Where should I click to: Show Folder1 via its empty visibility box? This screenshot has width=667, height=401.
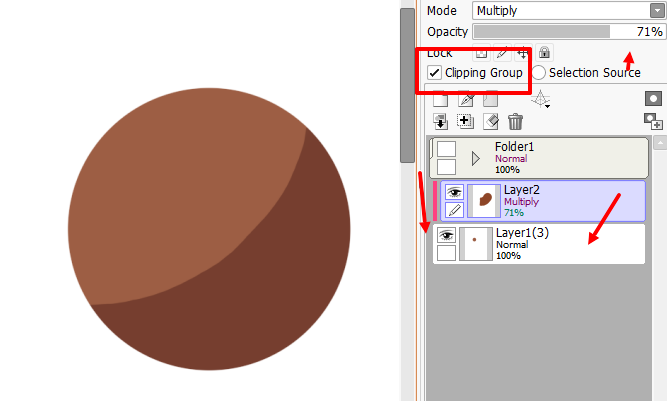coord(446,149)
